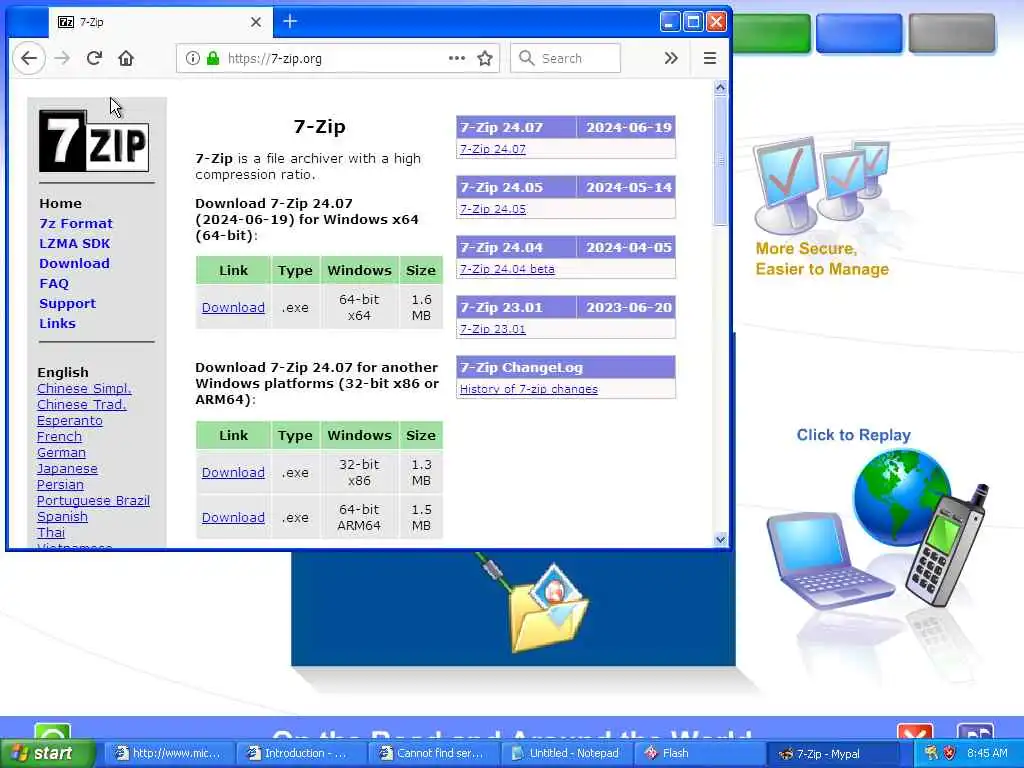Show site information icon in address bar
Image resolution: width=1024 pixels, height=768 pixels.
(x=193, y=58)
